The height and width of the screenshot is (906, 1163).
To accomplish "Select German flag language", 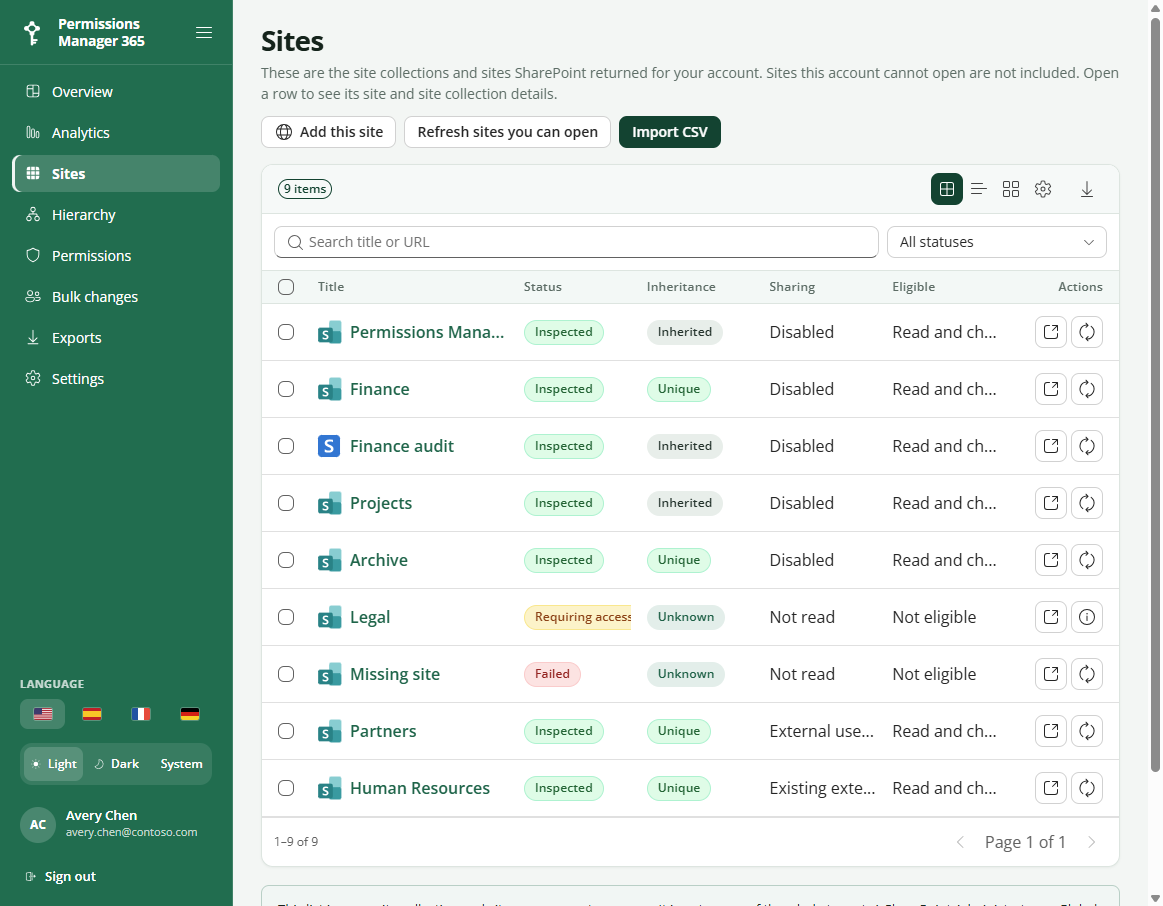I will [190, 714].
